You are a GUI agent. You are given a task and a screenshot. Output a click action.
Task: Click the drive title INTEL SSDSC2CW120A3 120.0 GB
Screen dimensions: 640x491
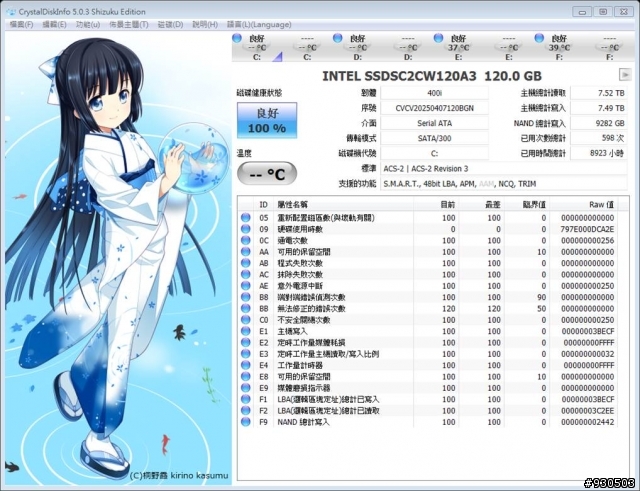click(432, 76)
